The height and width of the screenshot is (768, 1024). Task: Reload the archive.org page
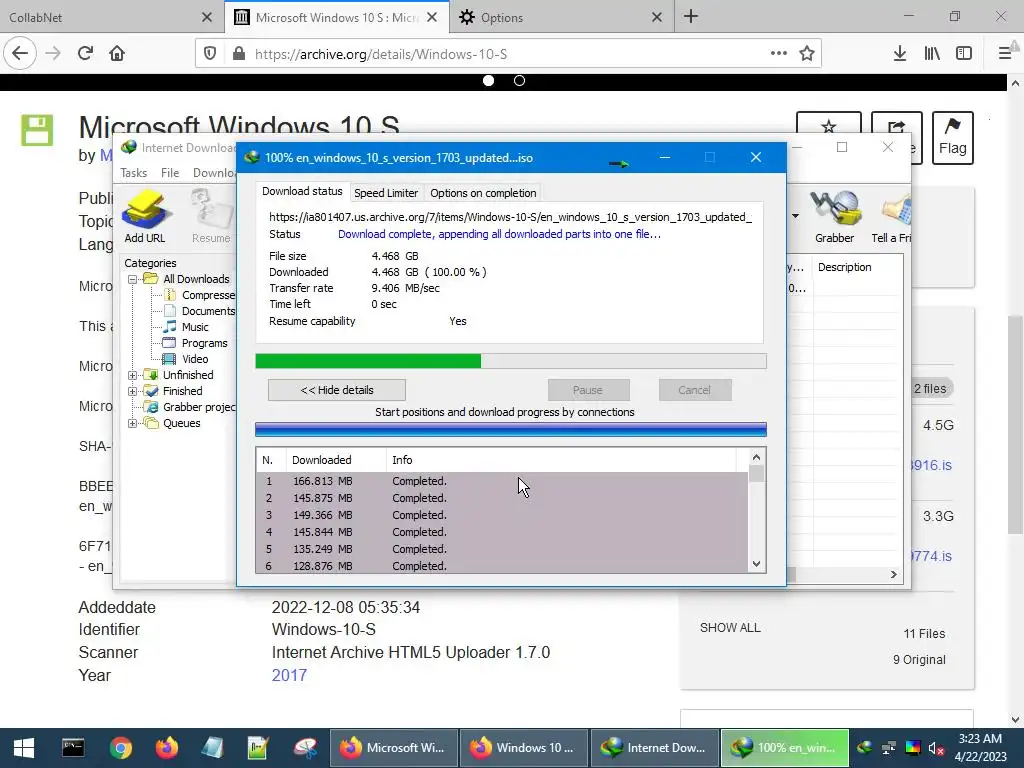click(85, 54)
